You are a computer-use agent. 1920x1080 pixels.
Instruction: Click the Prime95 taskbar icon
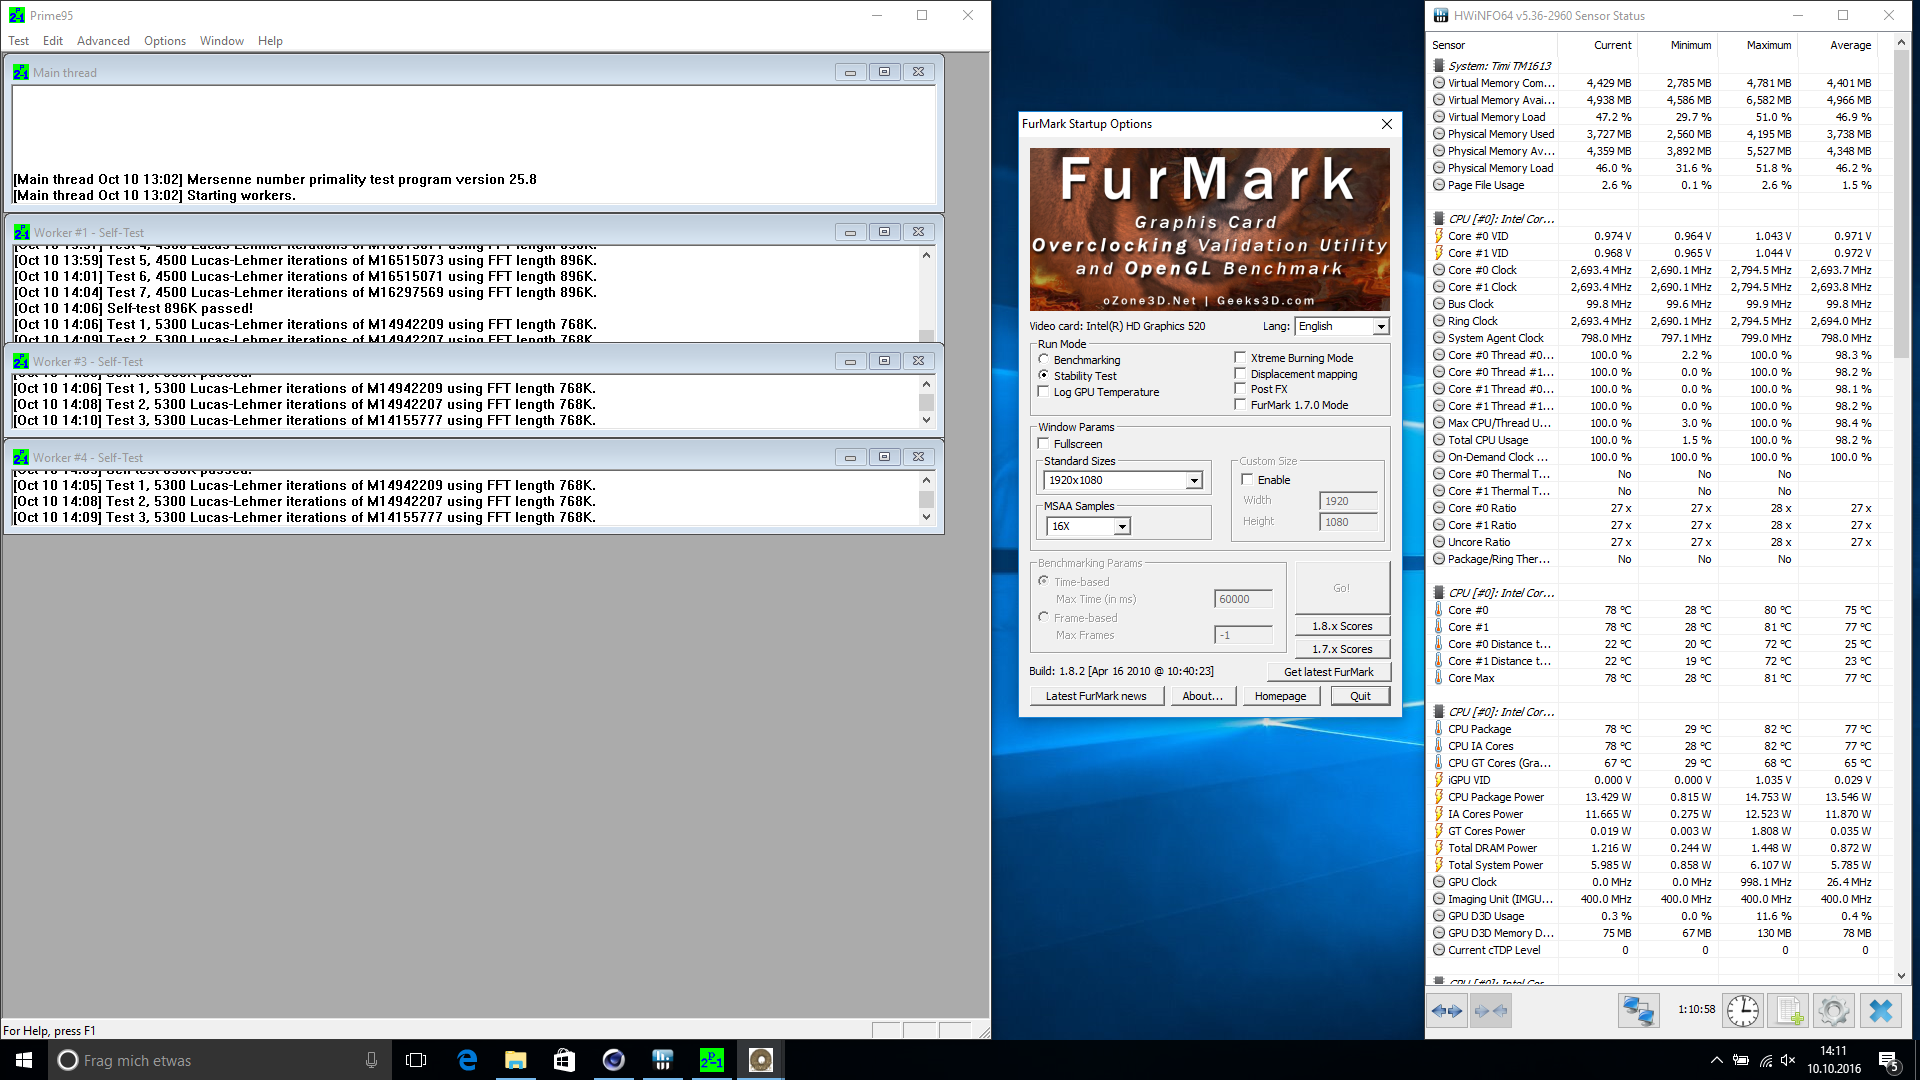(711, 1060)
